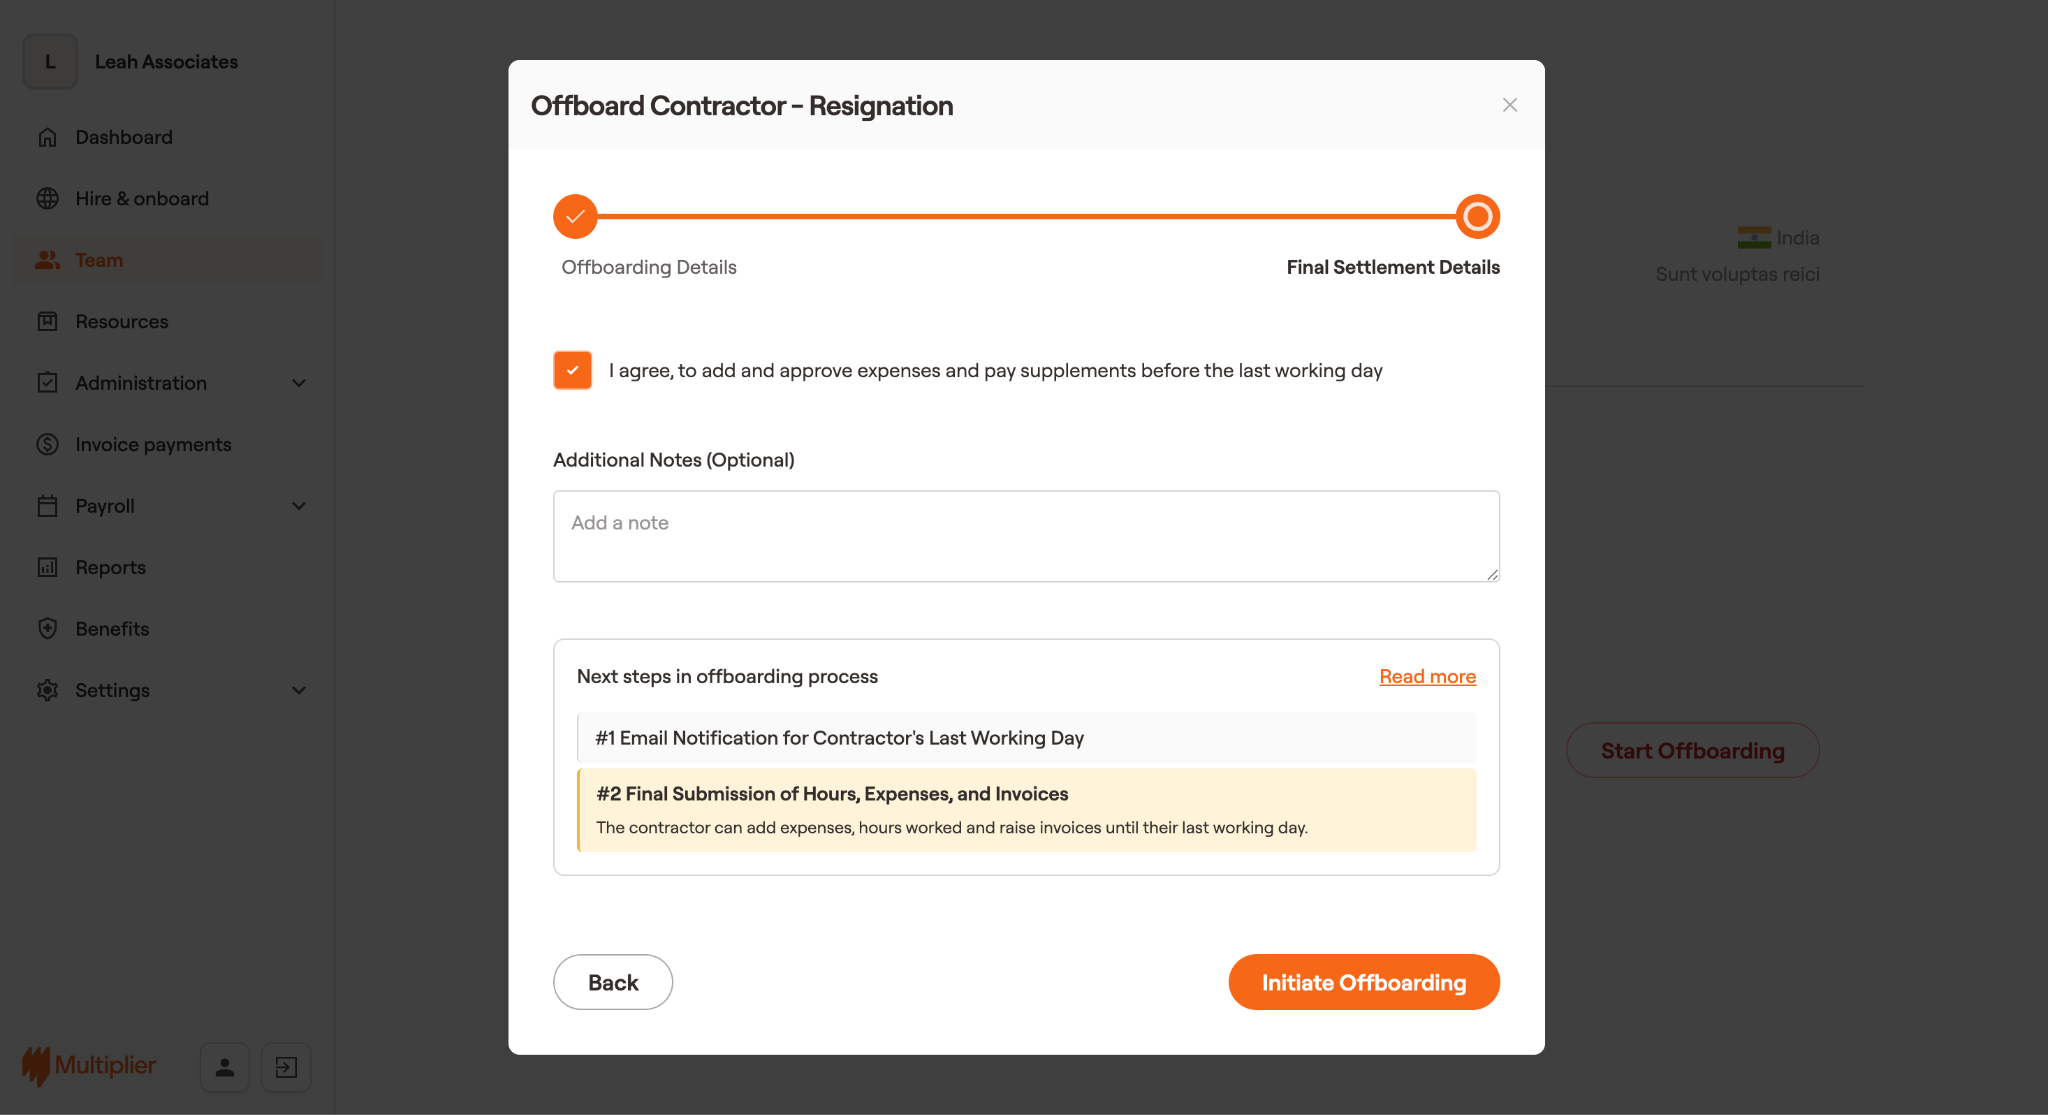Viewport: 2048px width, 1115px height.
Task: Click the Resources sidebar icon
Action: pos(47,321)
